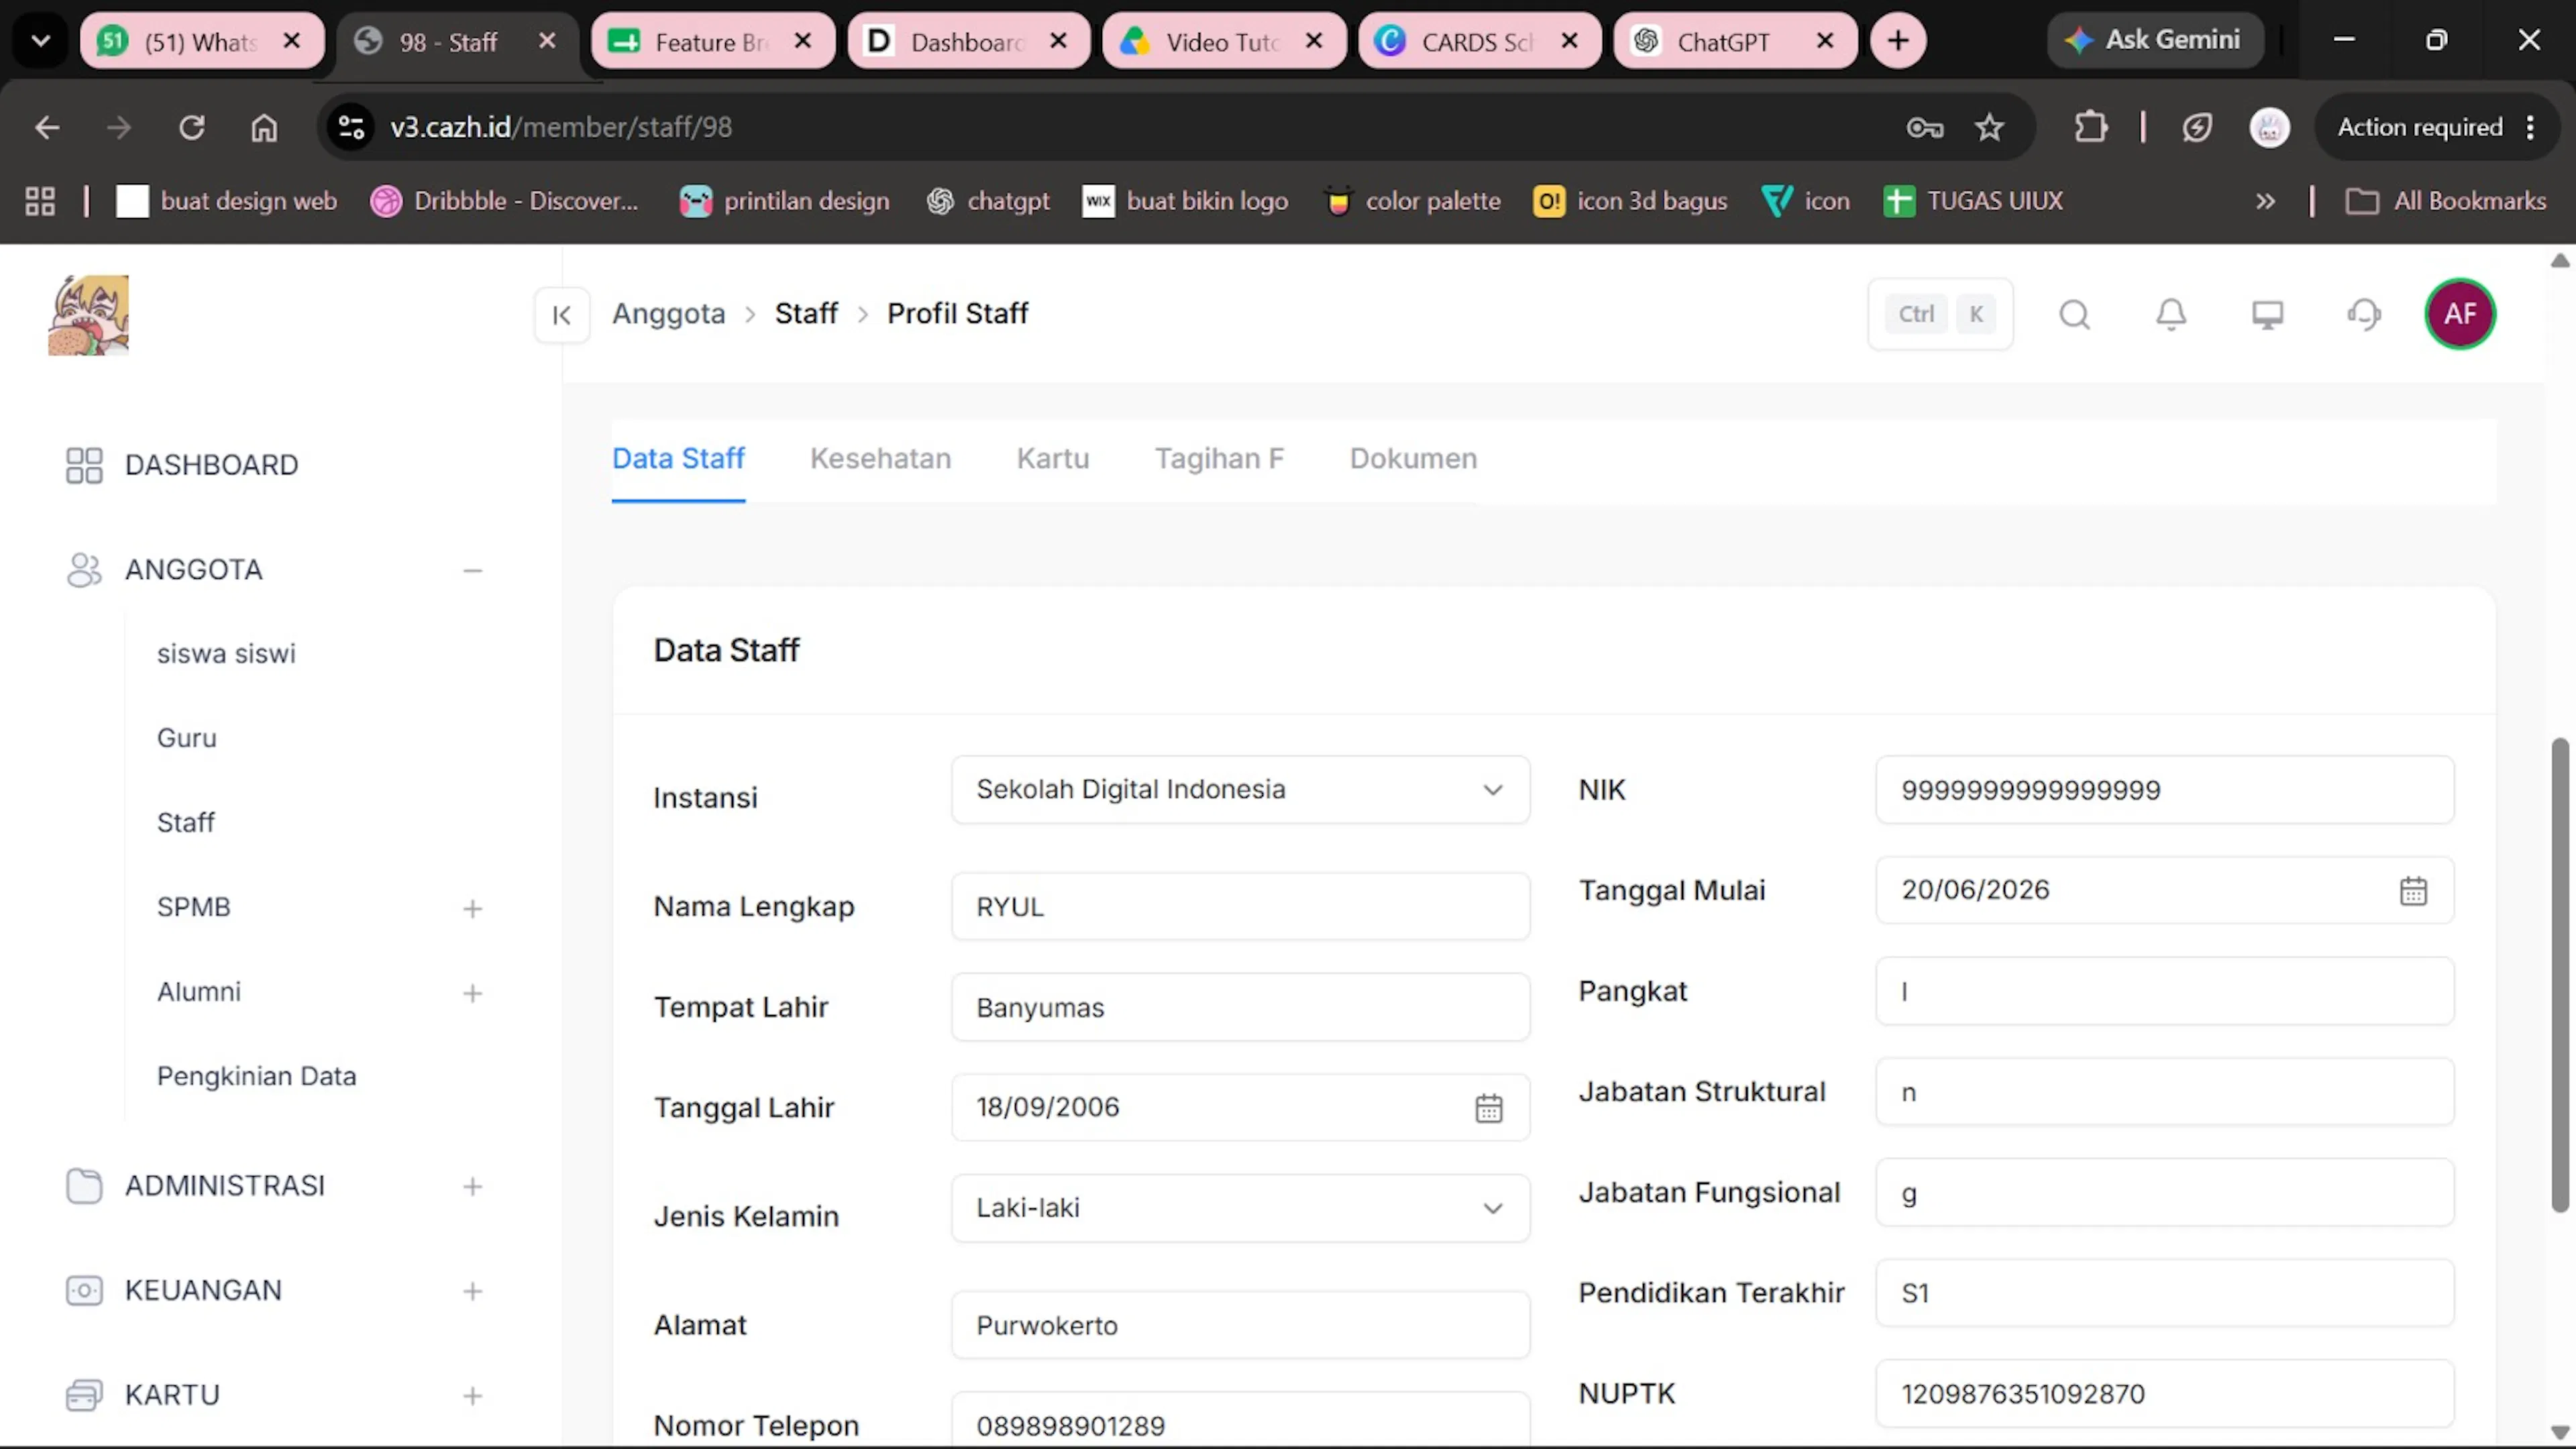Switch to the Kesehatan tab
2576x1449 pixels.
pyautogui.click(x=880, y=459)
